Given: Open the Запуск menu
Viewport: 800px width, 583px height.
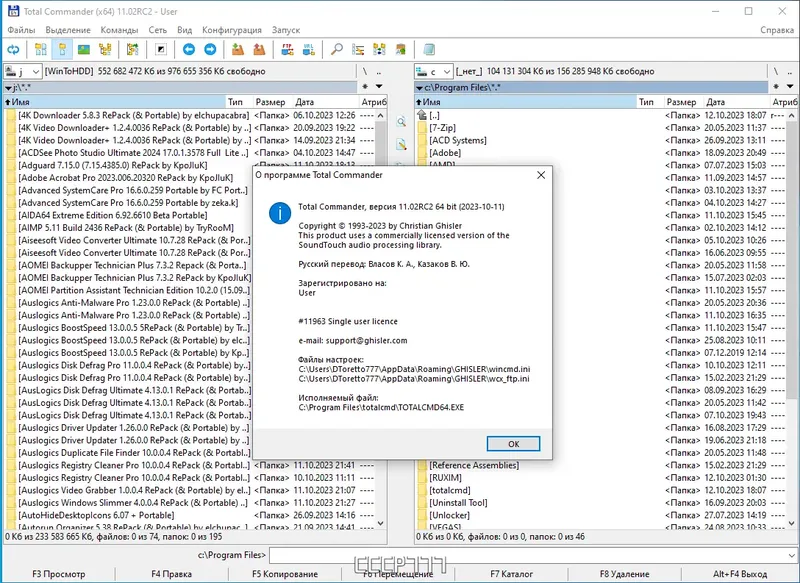Looking at the screenshot, I should click(286, 30).
